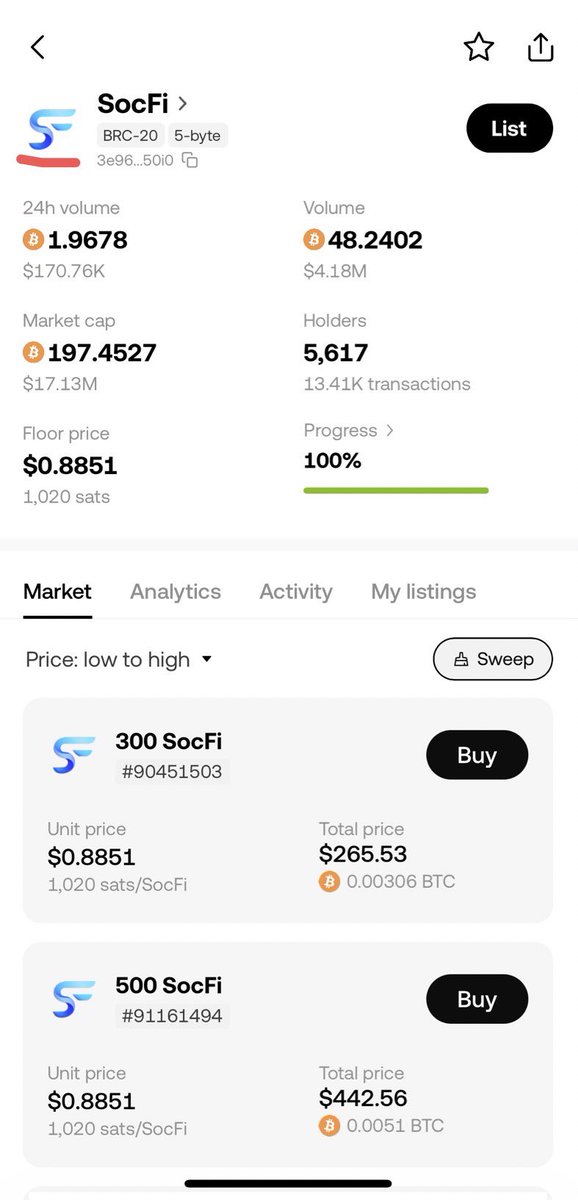Tap the Sweep button

[x=492, y=659]
